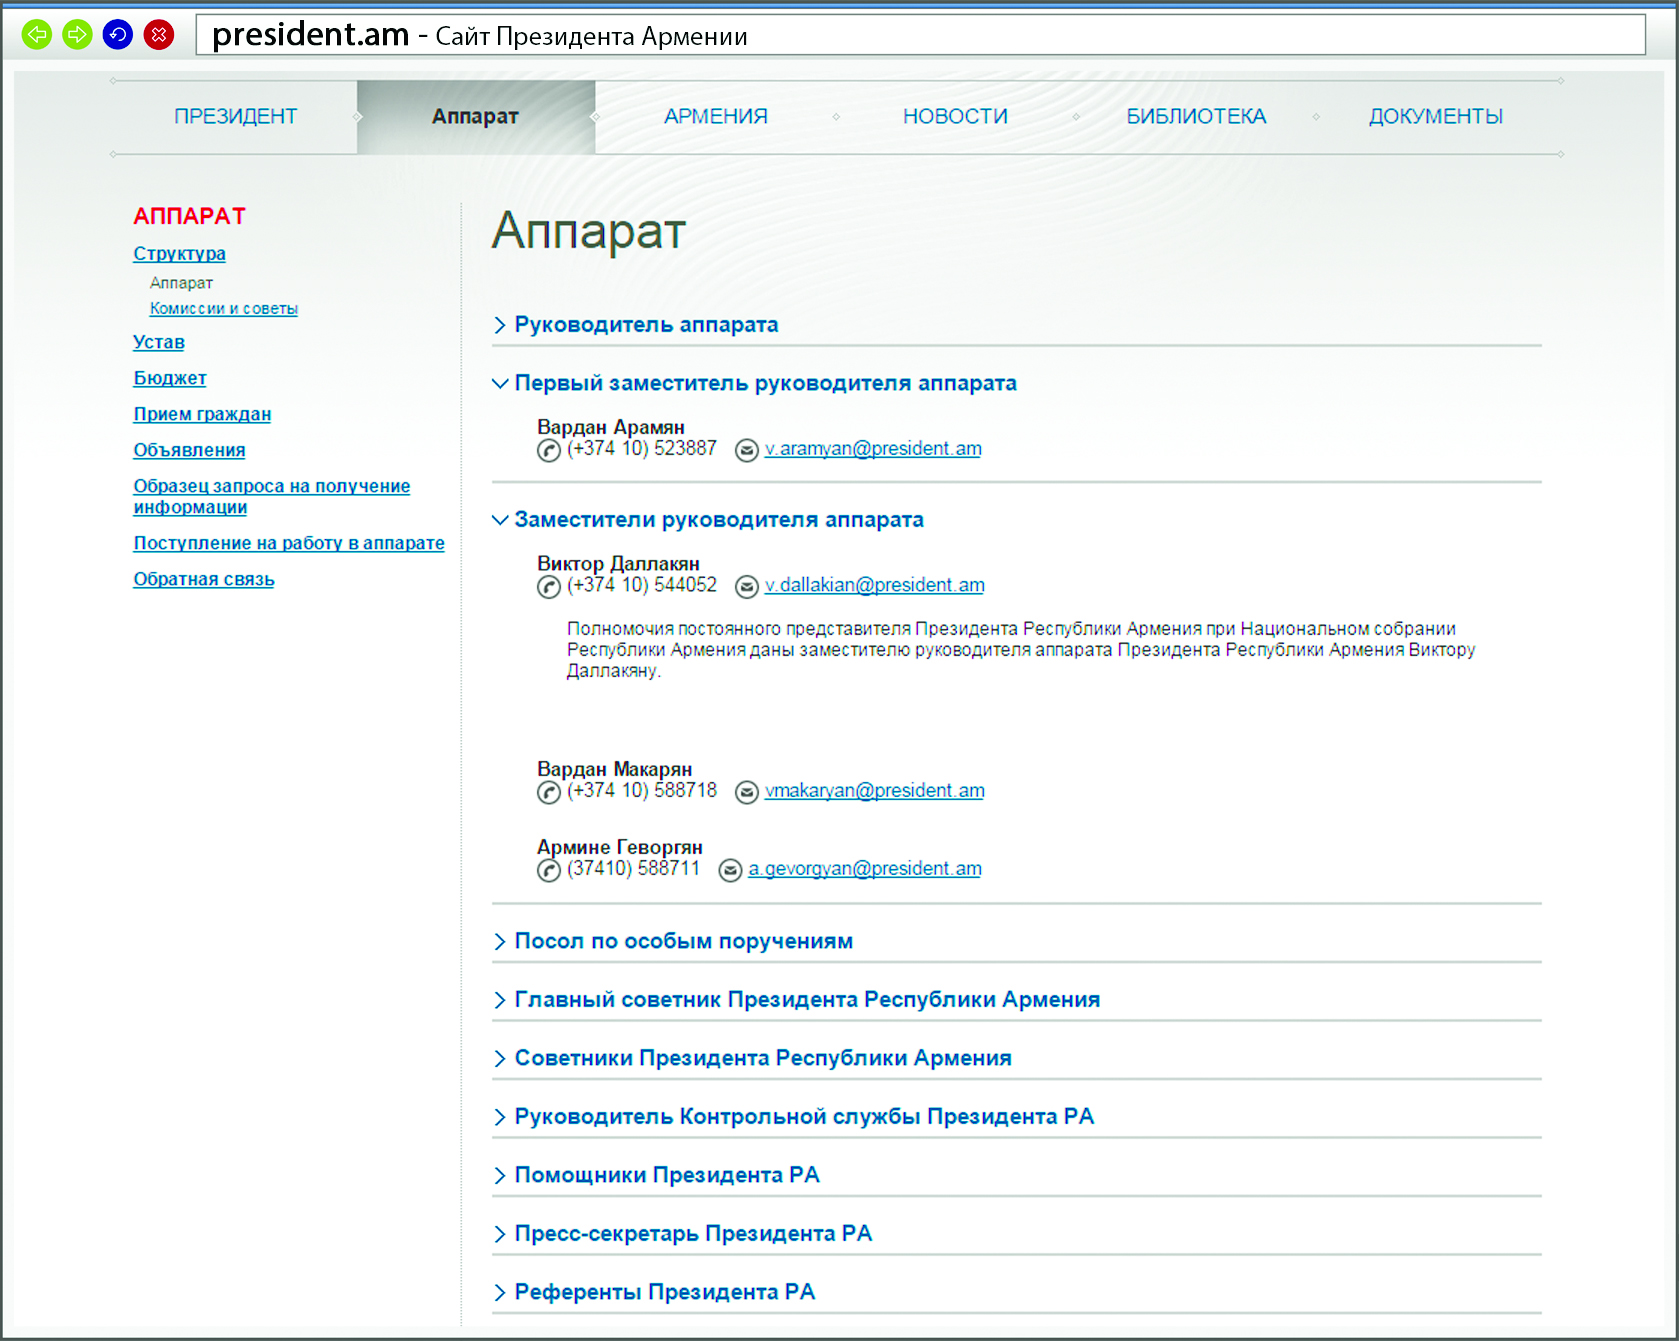Open the Комиссии и советы sidebar link

[224, 309]
